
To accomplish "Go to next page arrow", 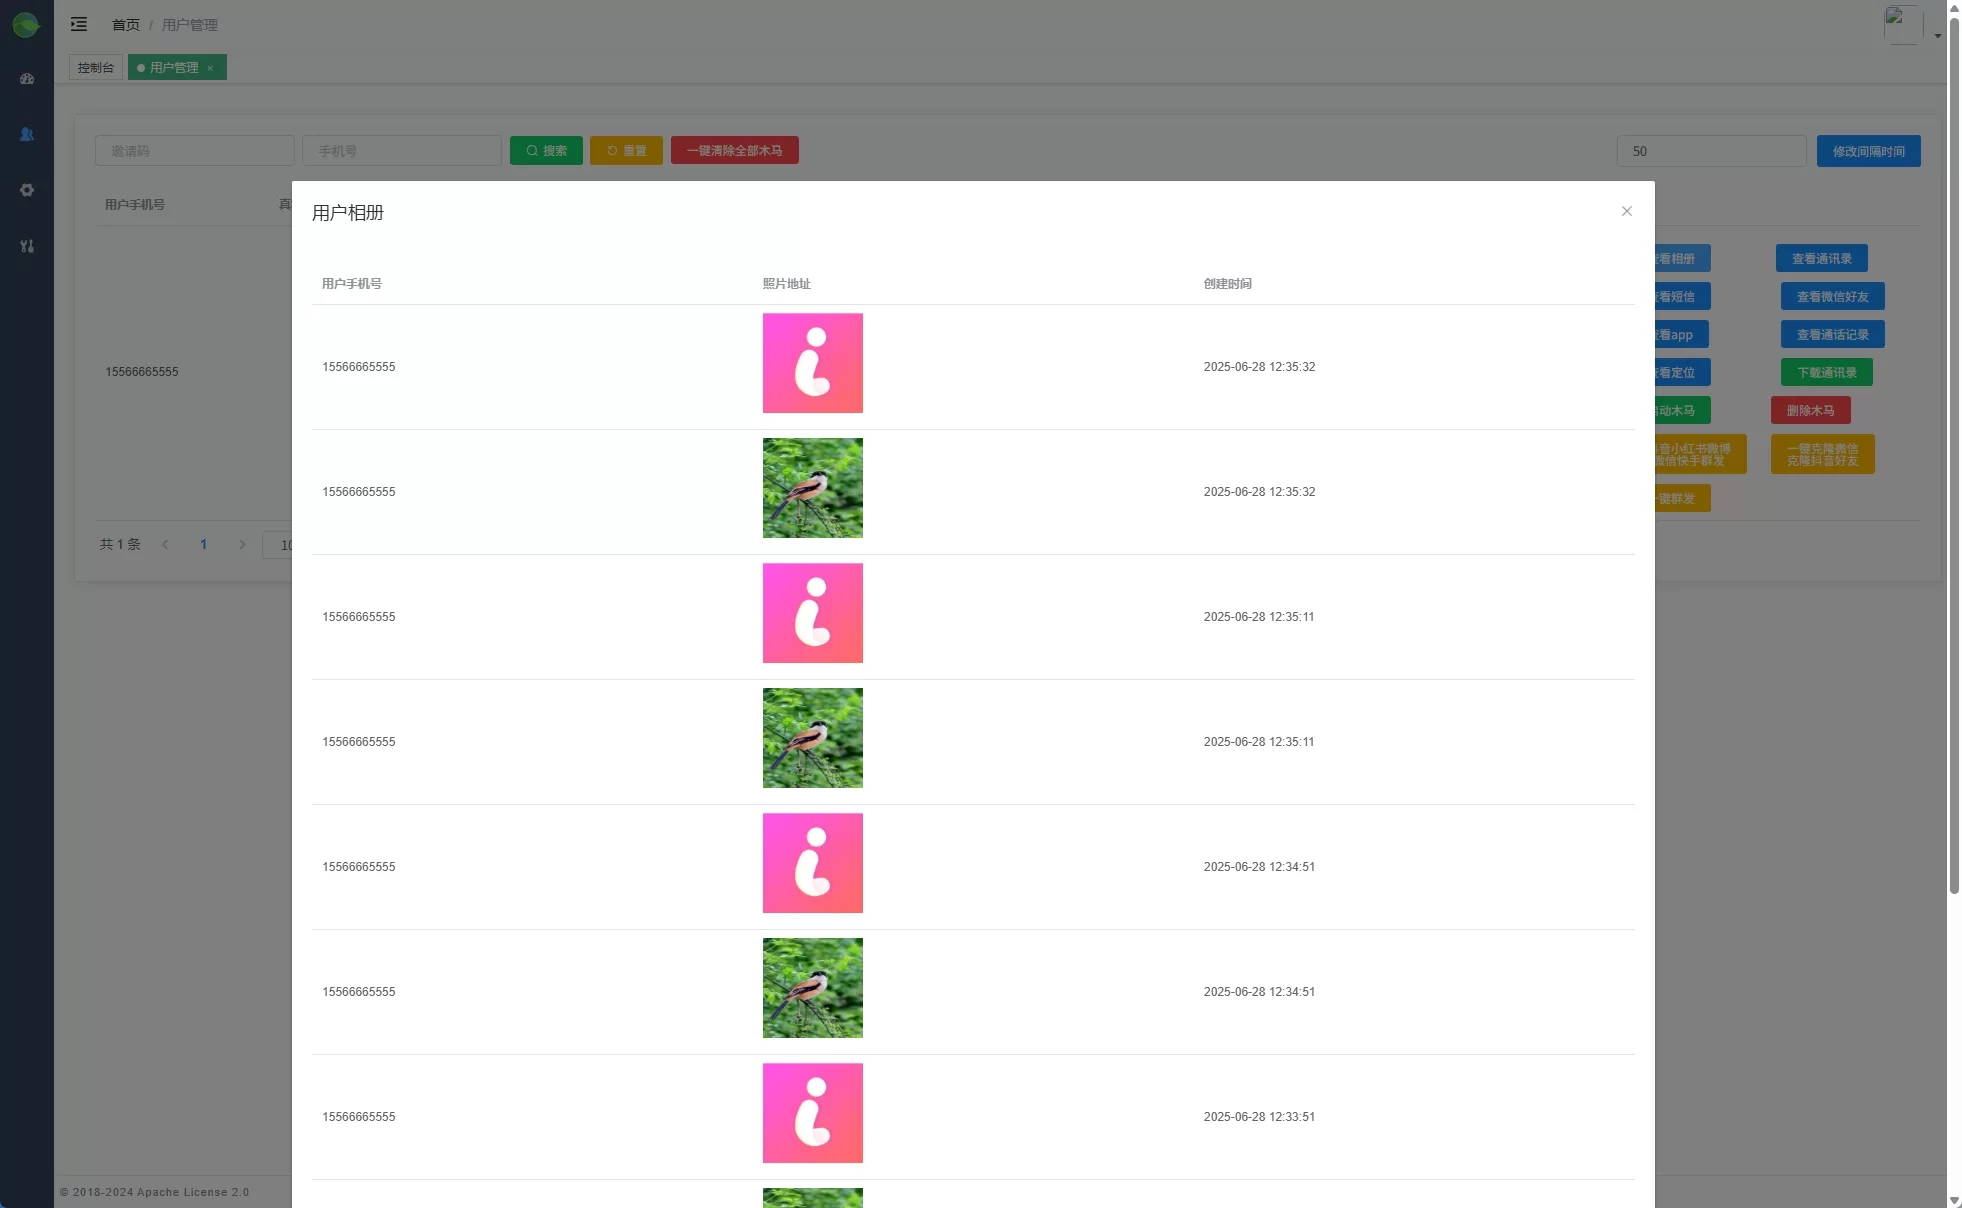I will [x=242, y=545].
